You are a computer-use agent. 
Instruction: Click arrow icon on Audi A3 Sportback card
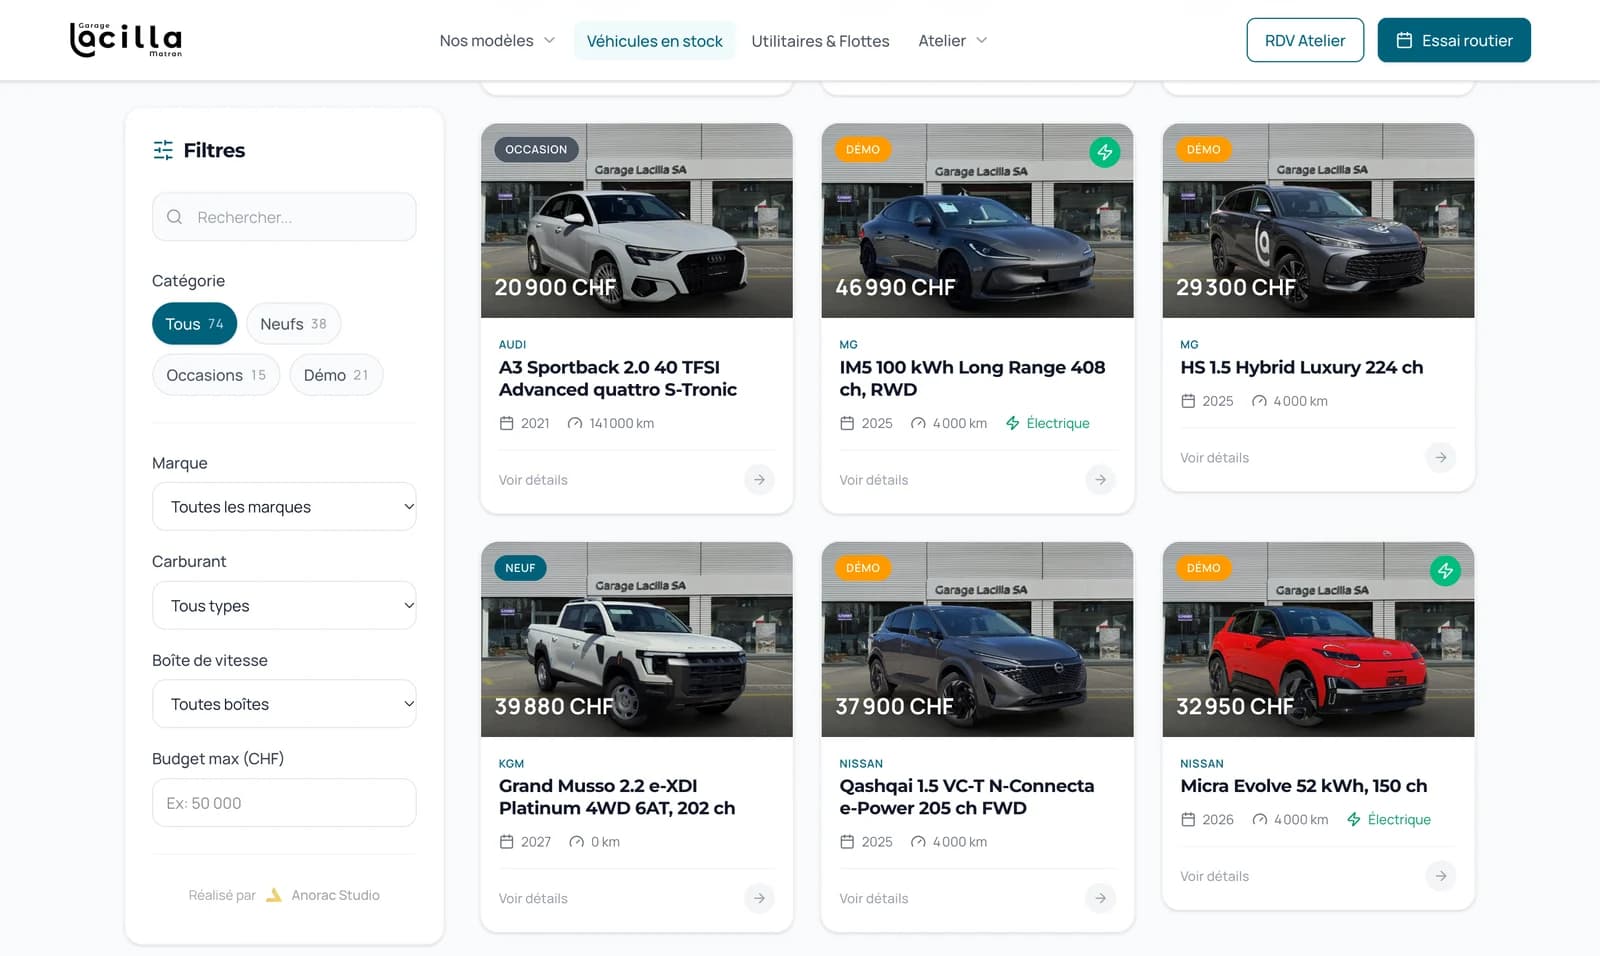(x=759, y=480)
